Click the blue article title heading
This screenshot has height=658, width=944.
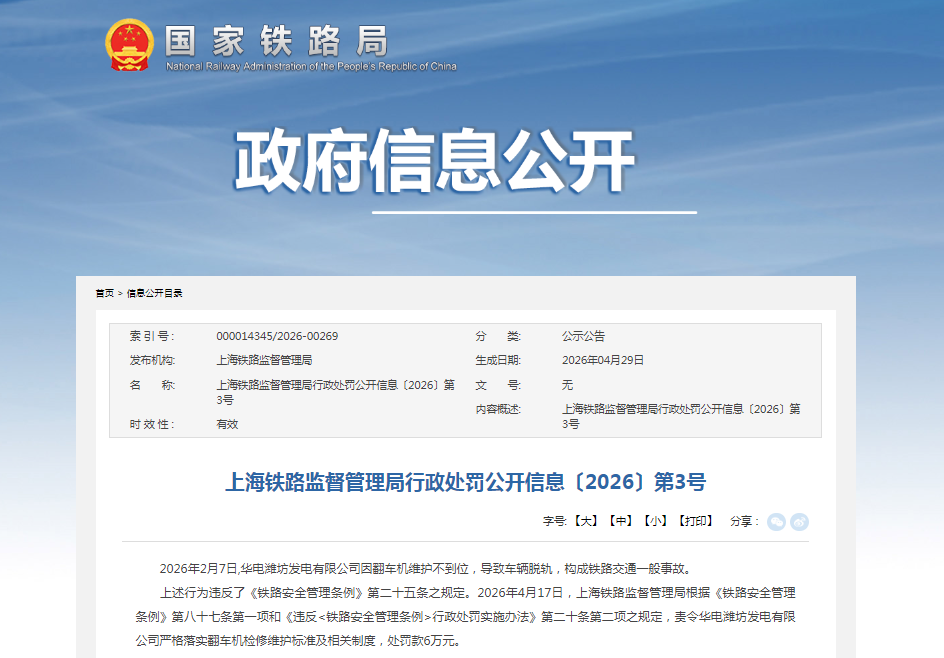point(465,482)
